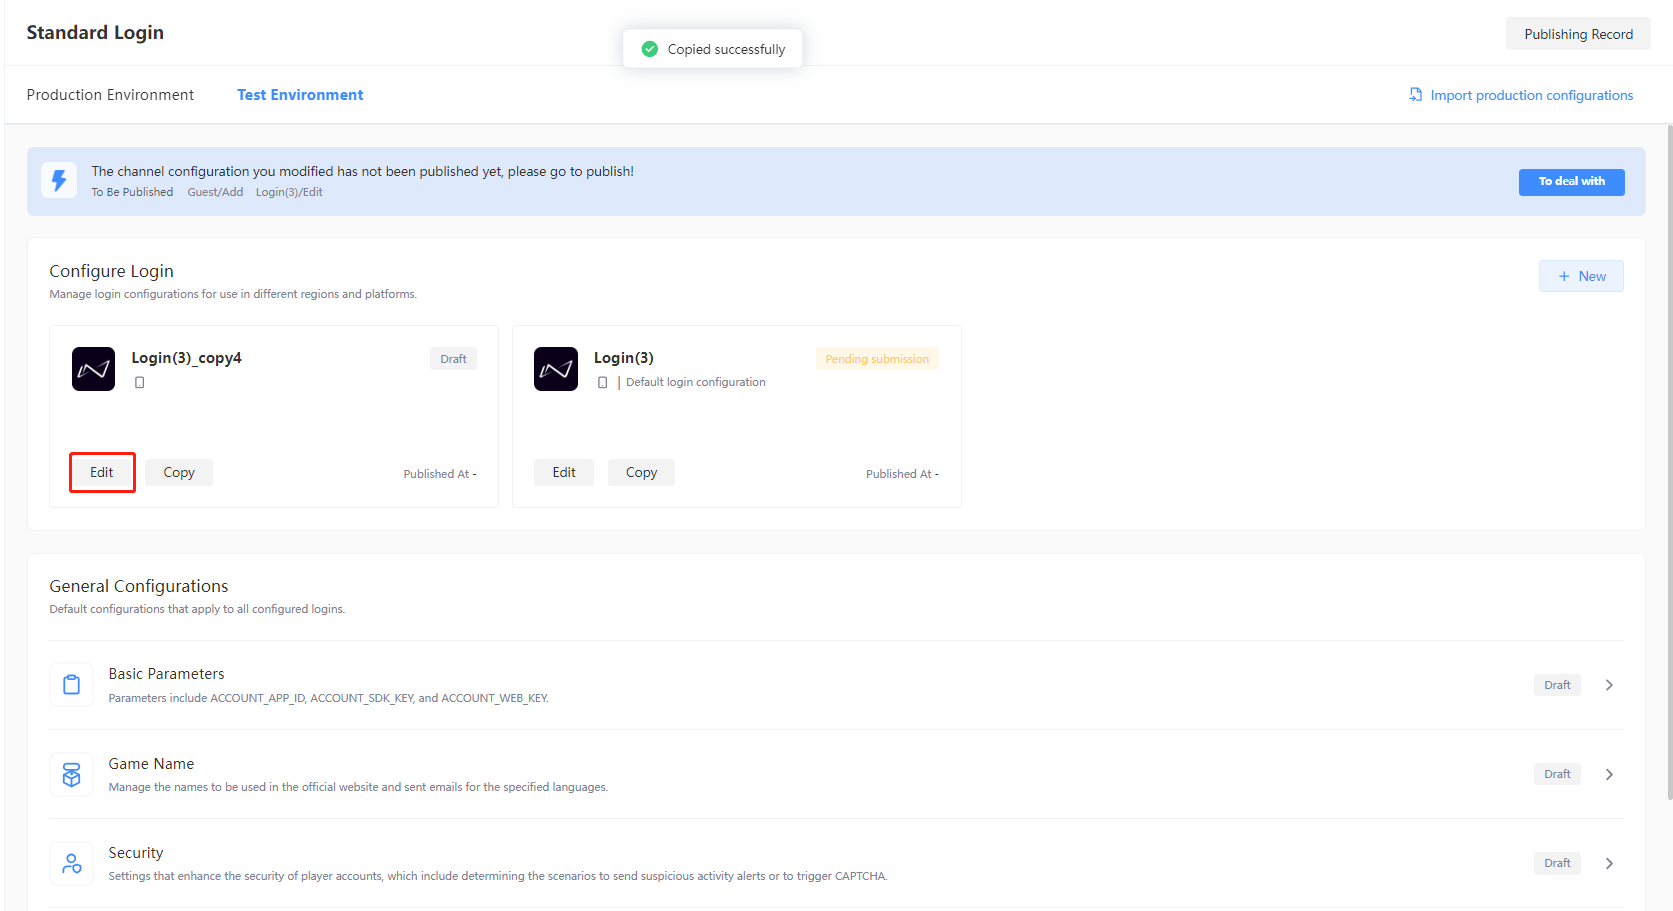Click the Login(3)_copy4 app logo icon
Image resolution: width=1673 pixels, height=911 pixels.
point(93,369)
